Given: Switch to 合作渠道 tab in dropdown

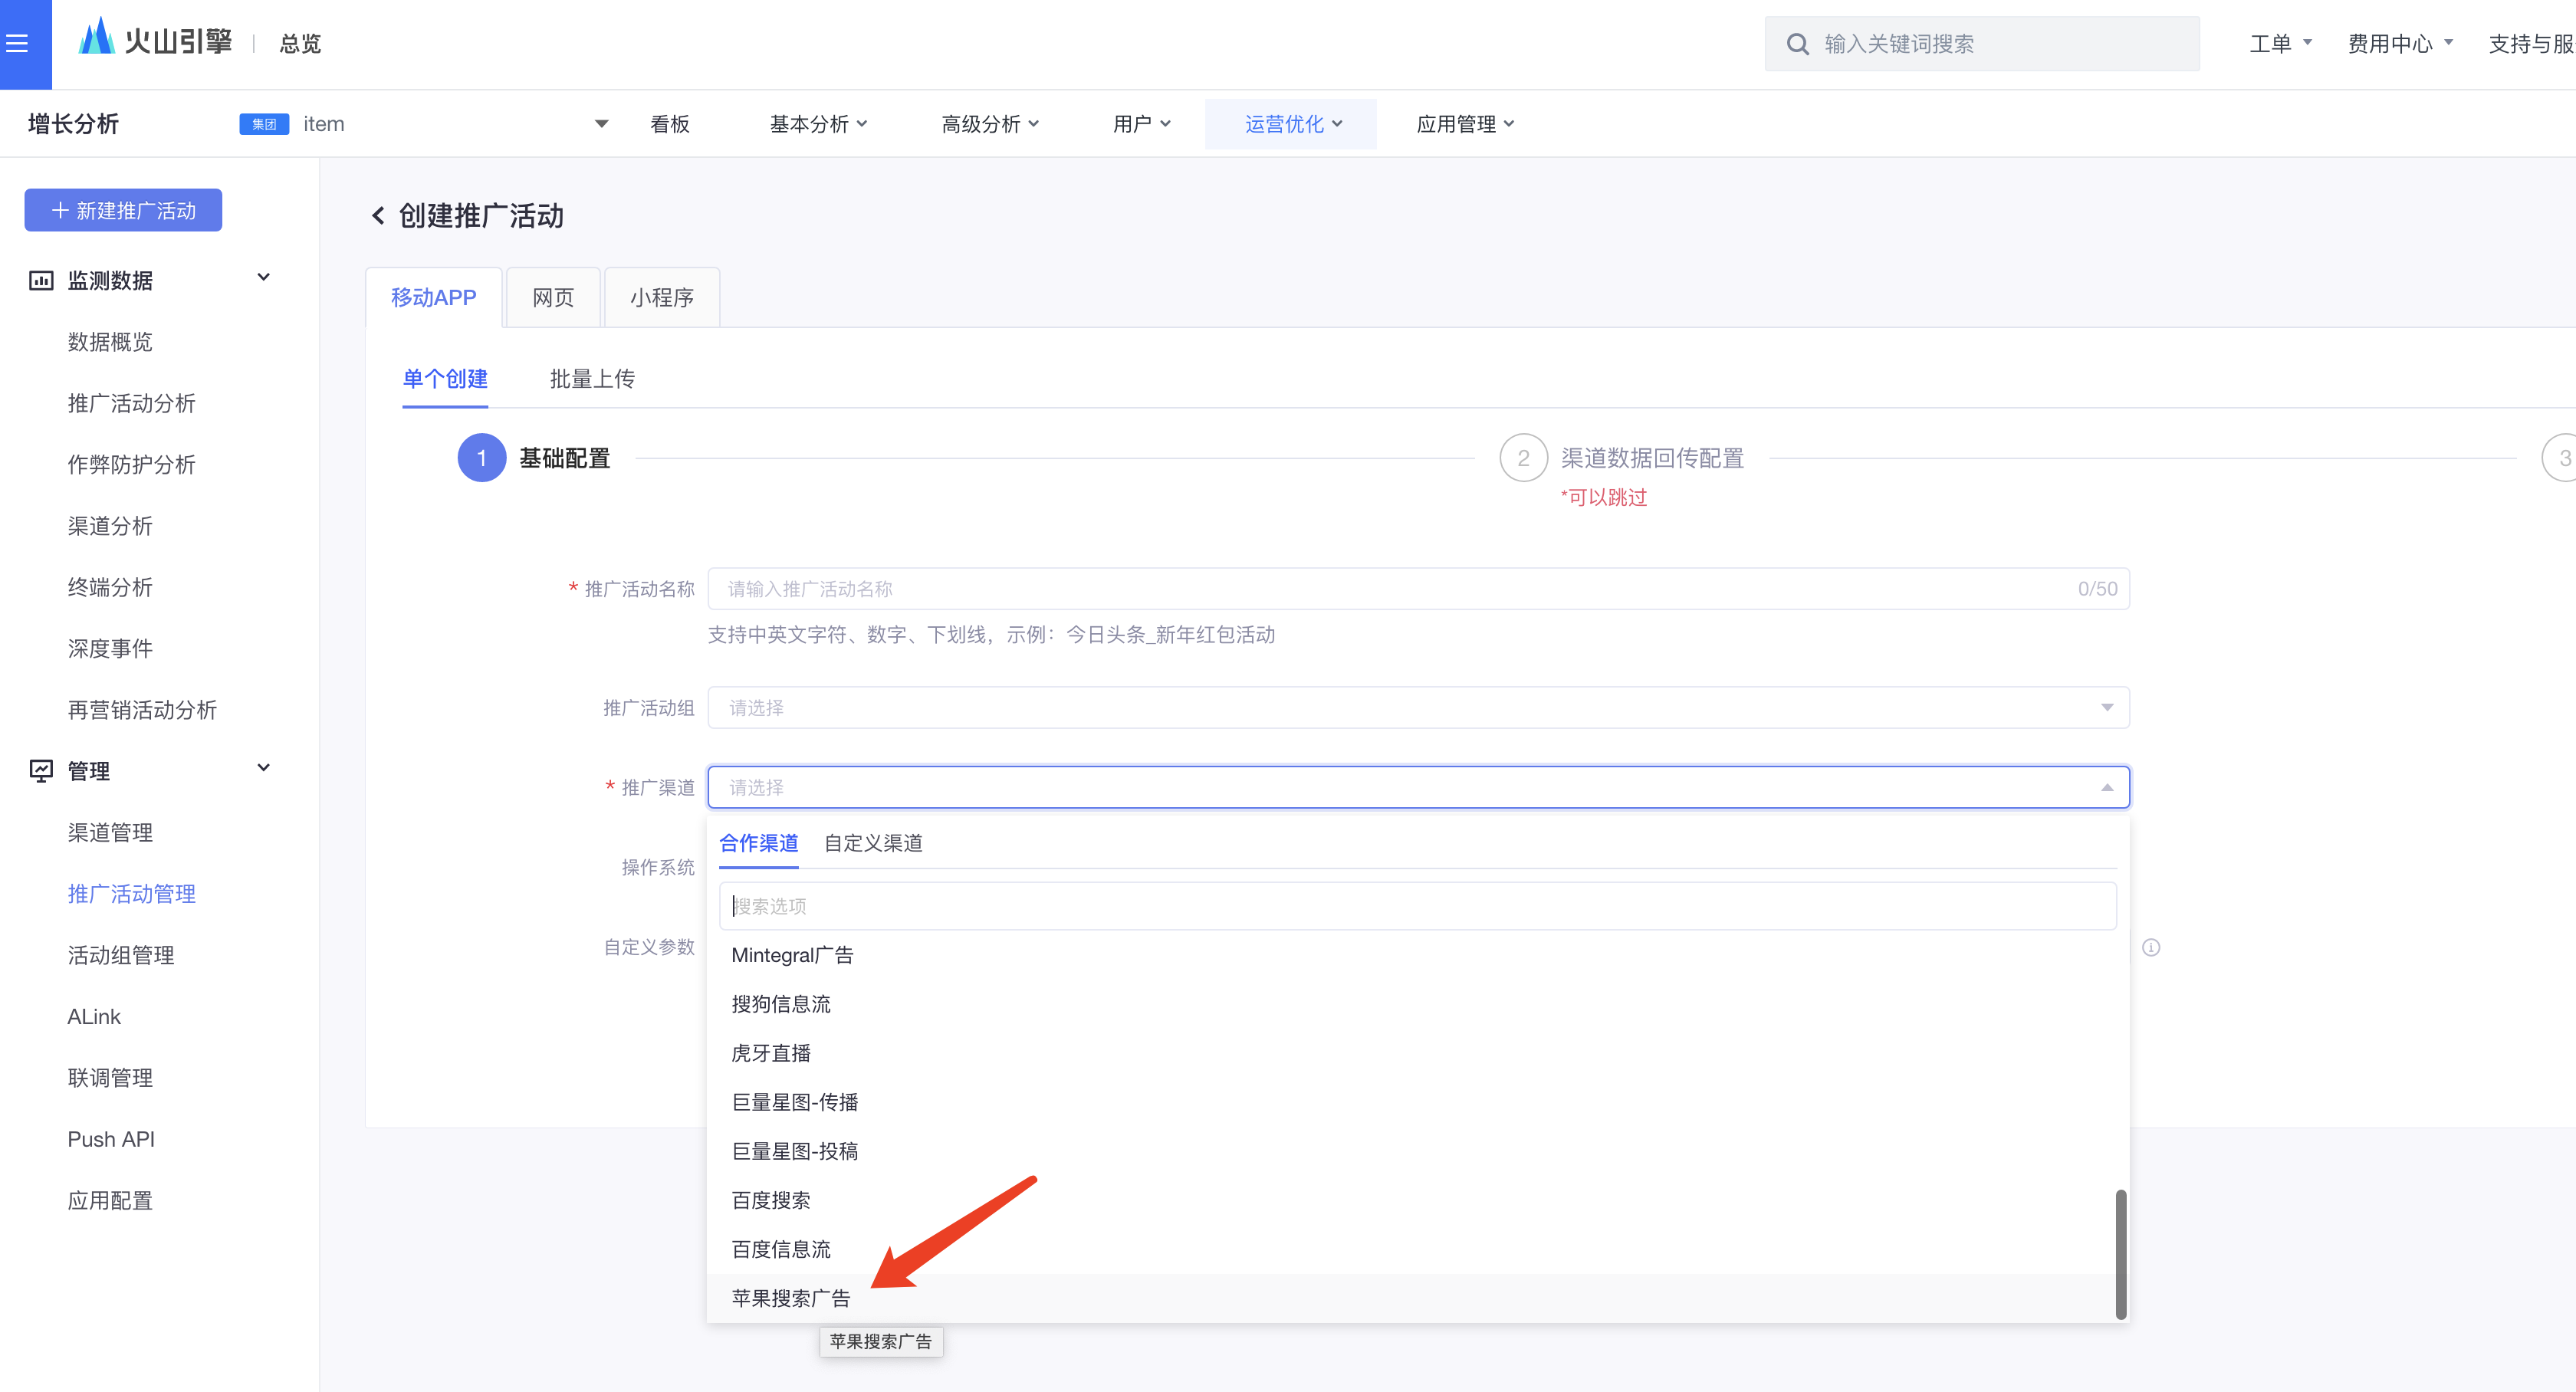Looking at the screenshot, I should point(759,843).
